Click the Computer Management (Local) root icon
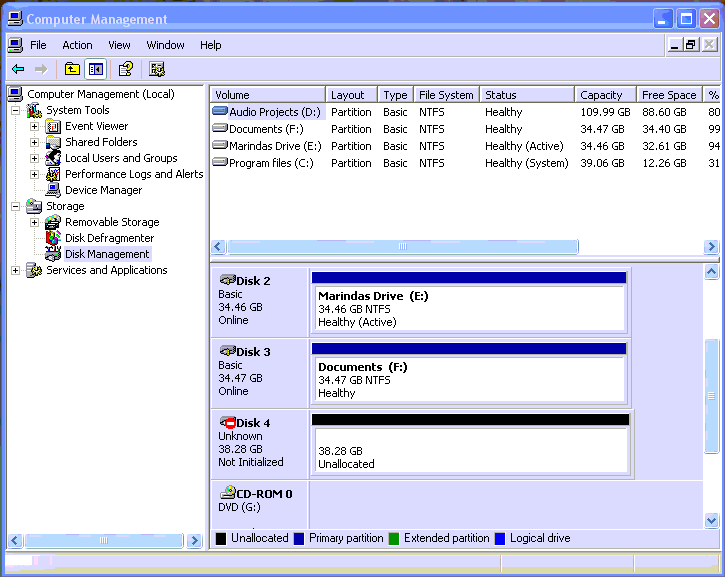This screenshot has height=577, width=725. [x=15, y=94]
